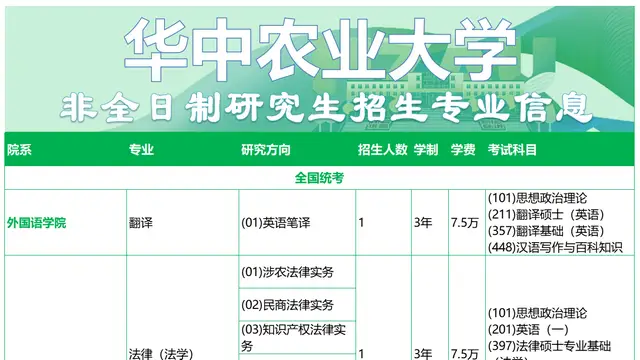Image resolution: width=640 pixels, height=360 pixels.
Task: Select the 学制 column header
Action: pos(426,150)
